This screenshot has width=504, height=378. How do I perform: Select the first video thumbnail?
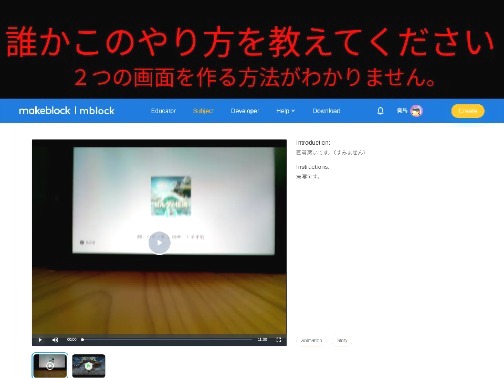pyautogui.click(x=50, y=366)
